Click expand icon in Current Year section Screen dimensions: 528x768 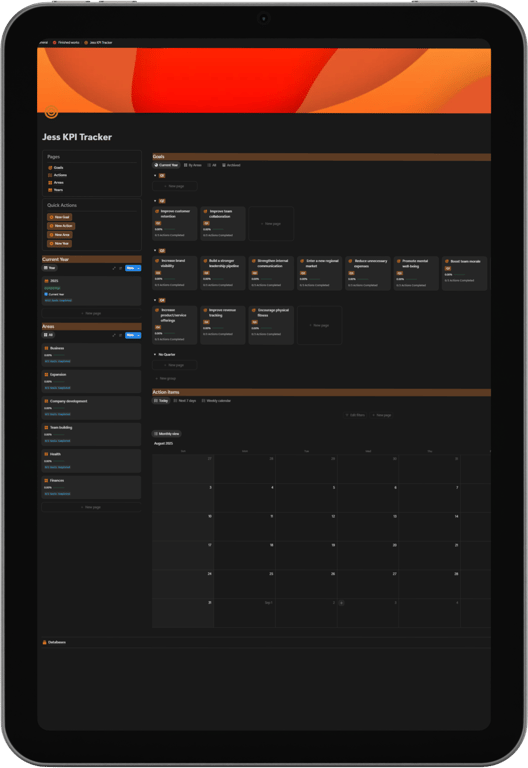click(114, 268)
